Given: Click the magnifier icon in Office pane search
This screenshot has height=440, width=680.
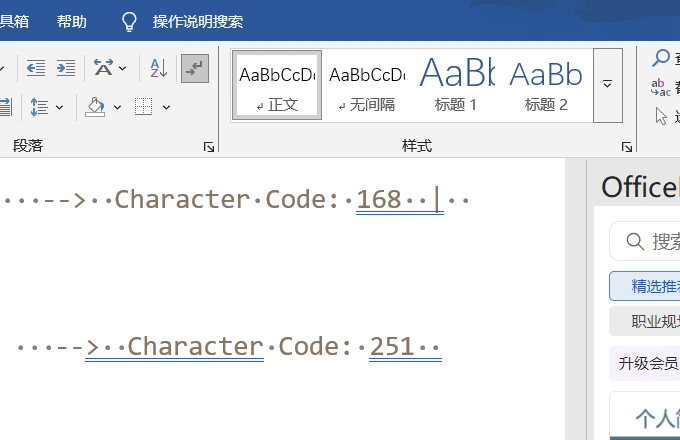Looking at the screenshot, I should (635, 241).
